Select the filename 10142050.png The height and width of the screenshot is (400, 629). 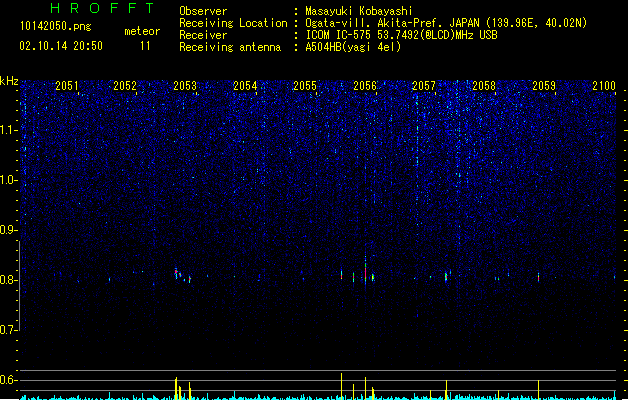[55, 26]
